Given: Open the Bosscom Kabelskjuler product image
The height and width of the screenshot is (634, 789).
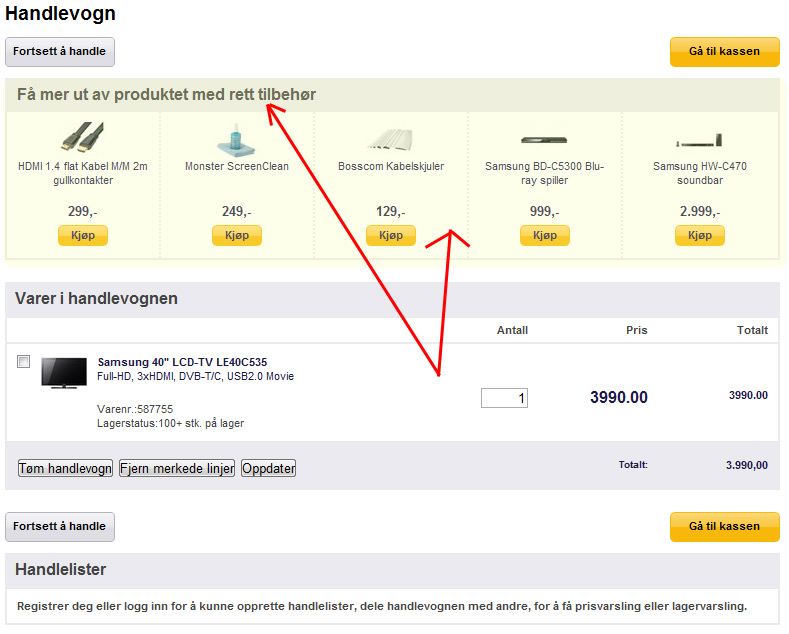Looking at the screenshot, I should [390, 139].
